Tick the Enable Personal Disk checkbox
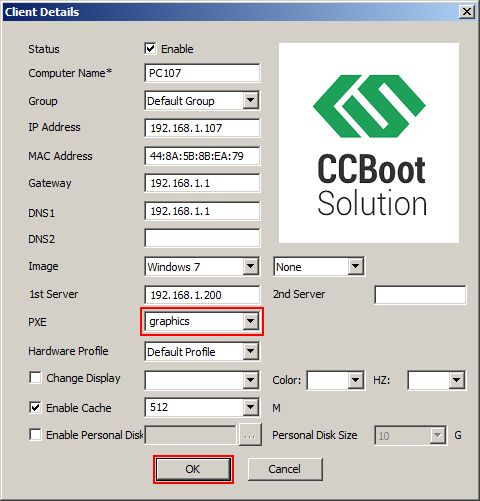Image resolution: width=480 pixels, height=501 pixels. (35, 434)
